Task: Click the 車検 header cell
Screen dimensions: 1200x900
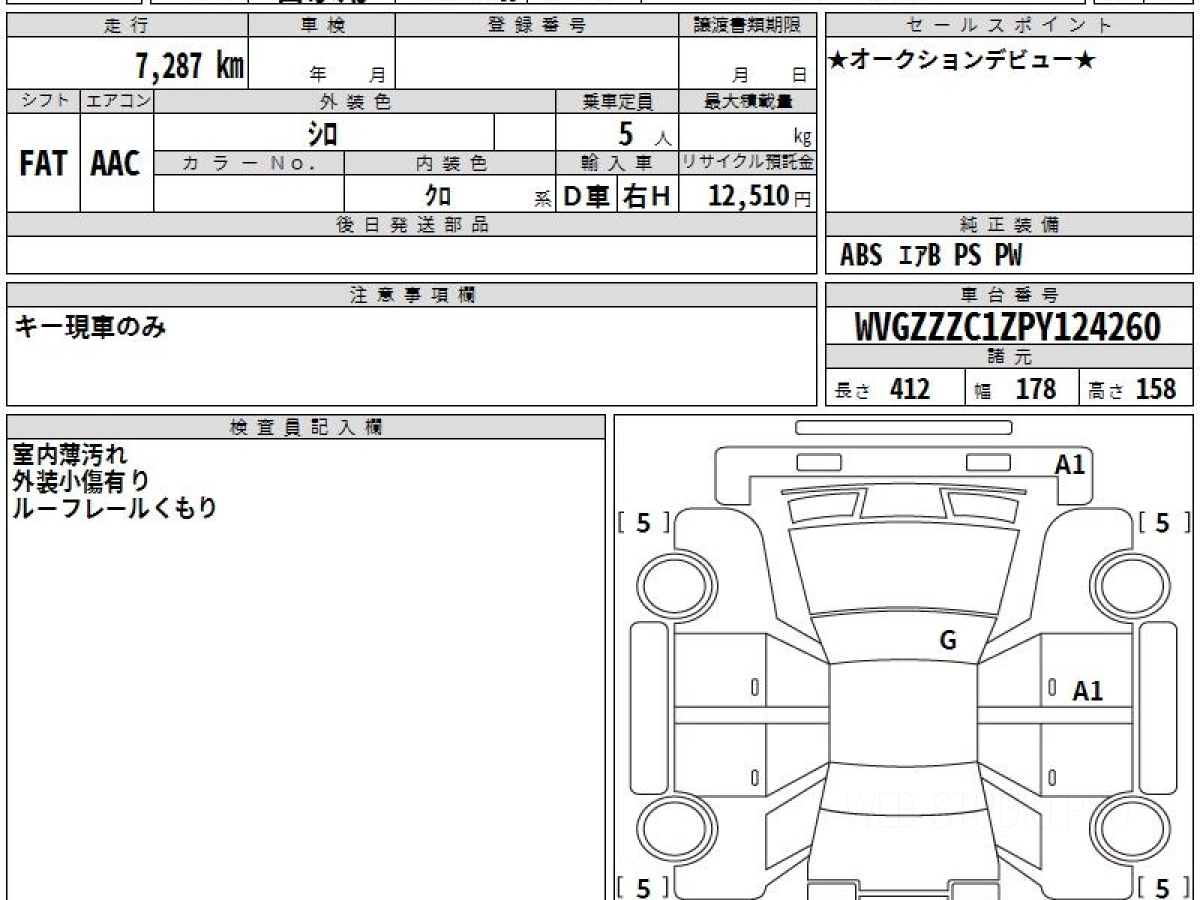Action: coord(321,26)
